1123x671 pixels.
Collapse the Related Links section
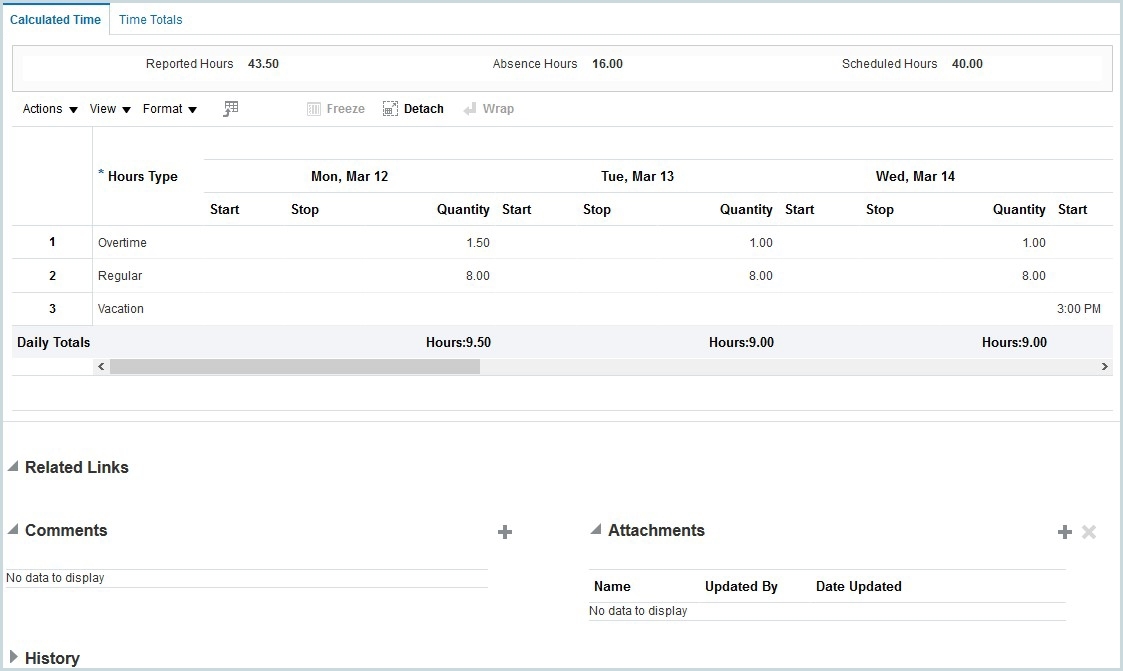(12, 466)
